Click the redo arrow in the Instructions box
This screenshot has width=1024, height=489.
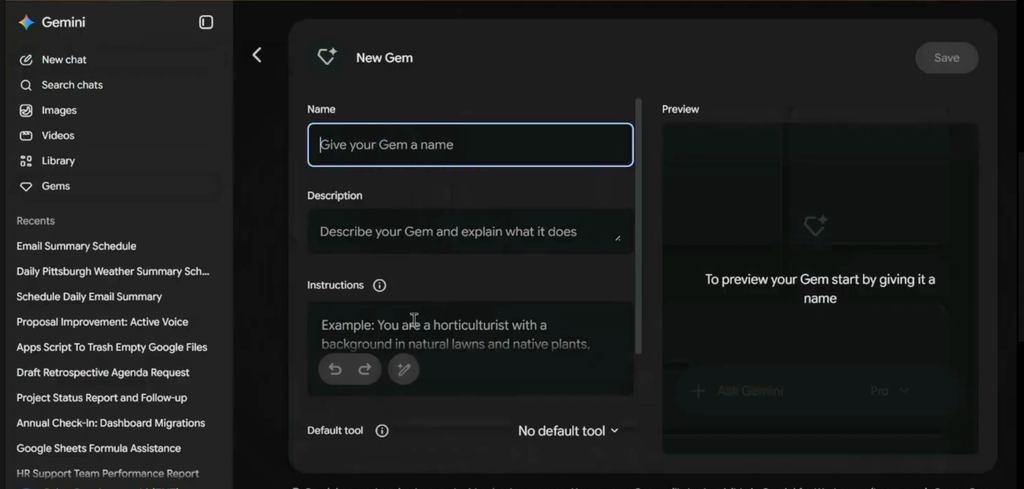point(364,370)
